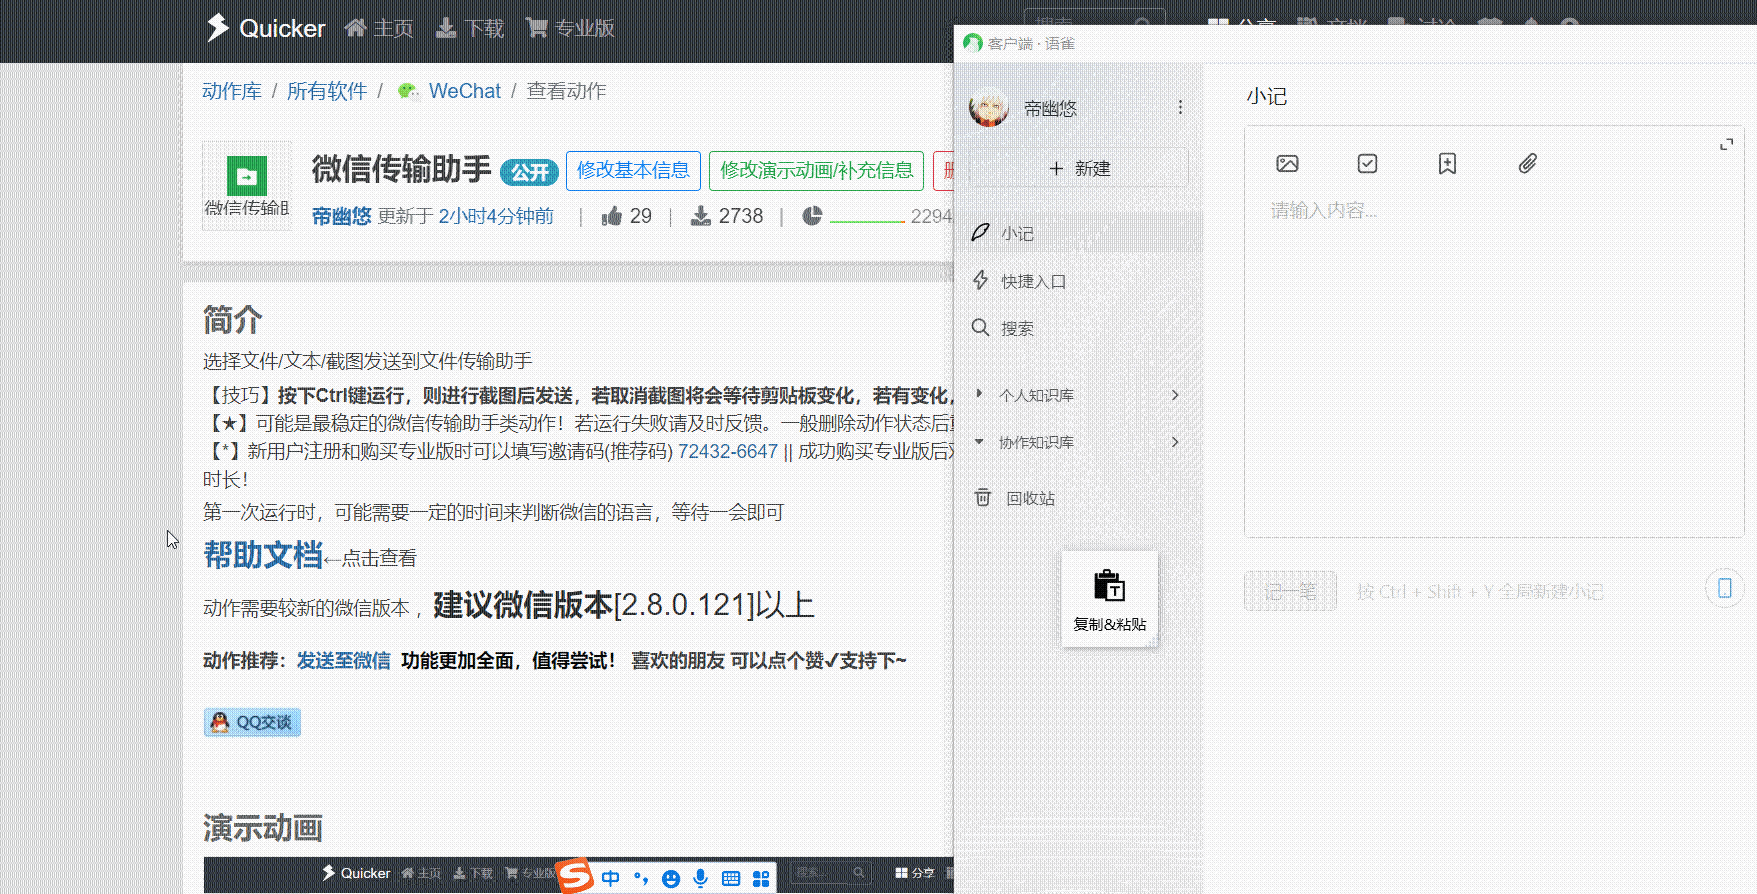The image size is (1757, 894).
Task: Click the bookmark icon in note toolbar
Action: 1447,164
